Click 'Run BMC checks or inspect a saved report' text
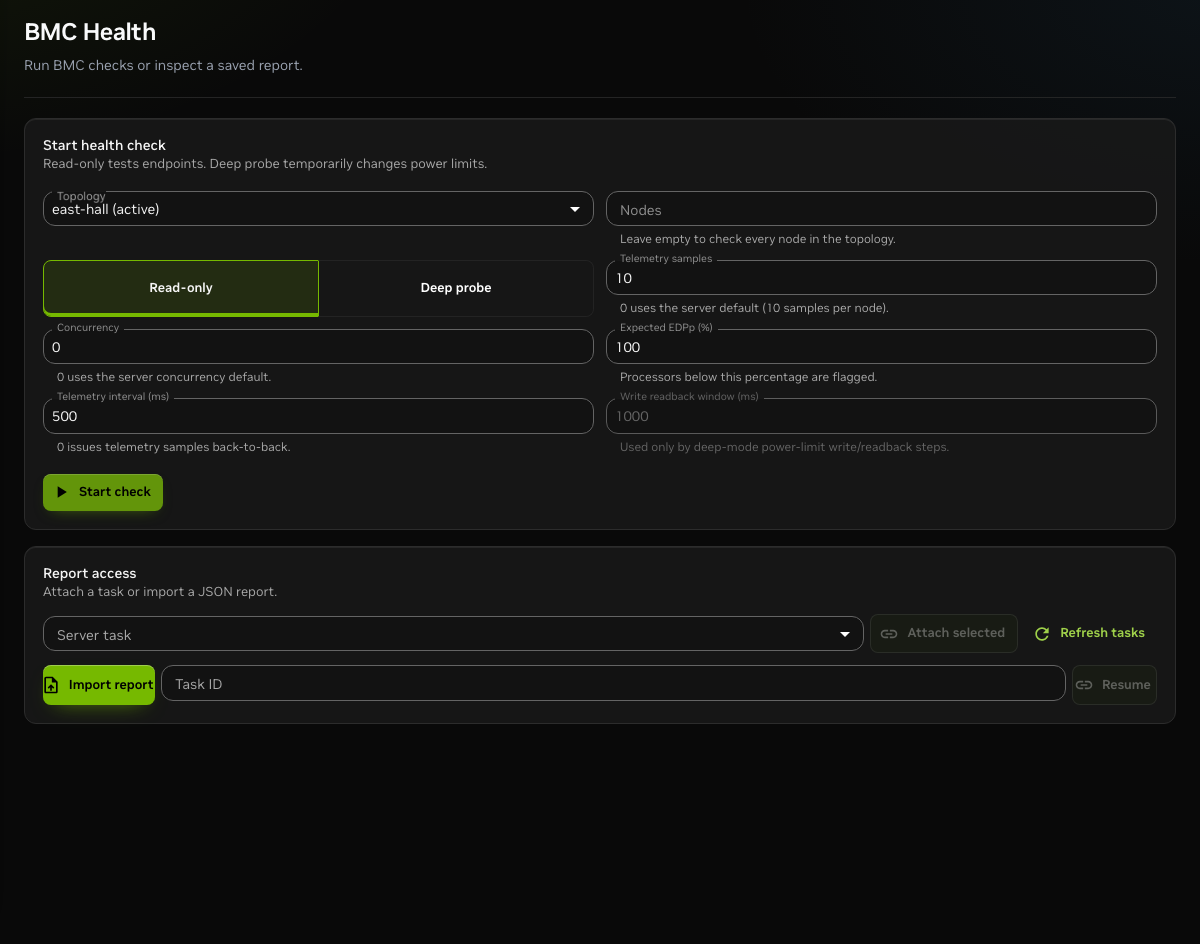 [x=163, y=66]
